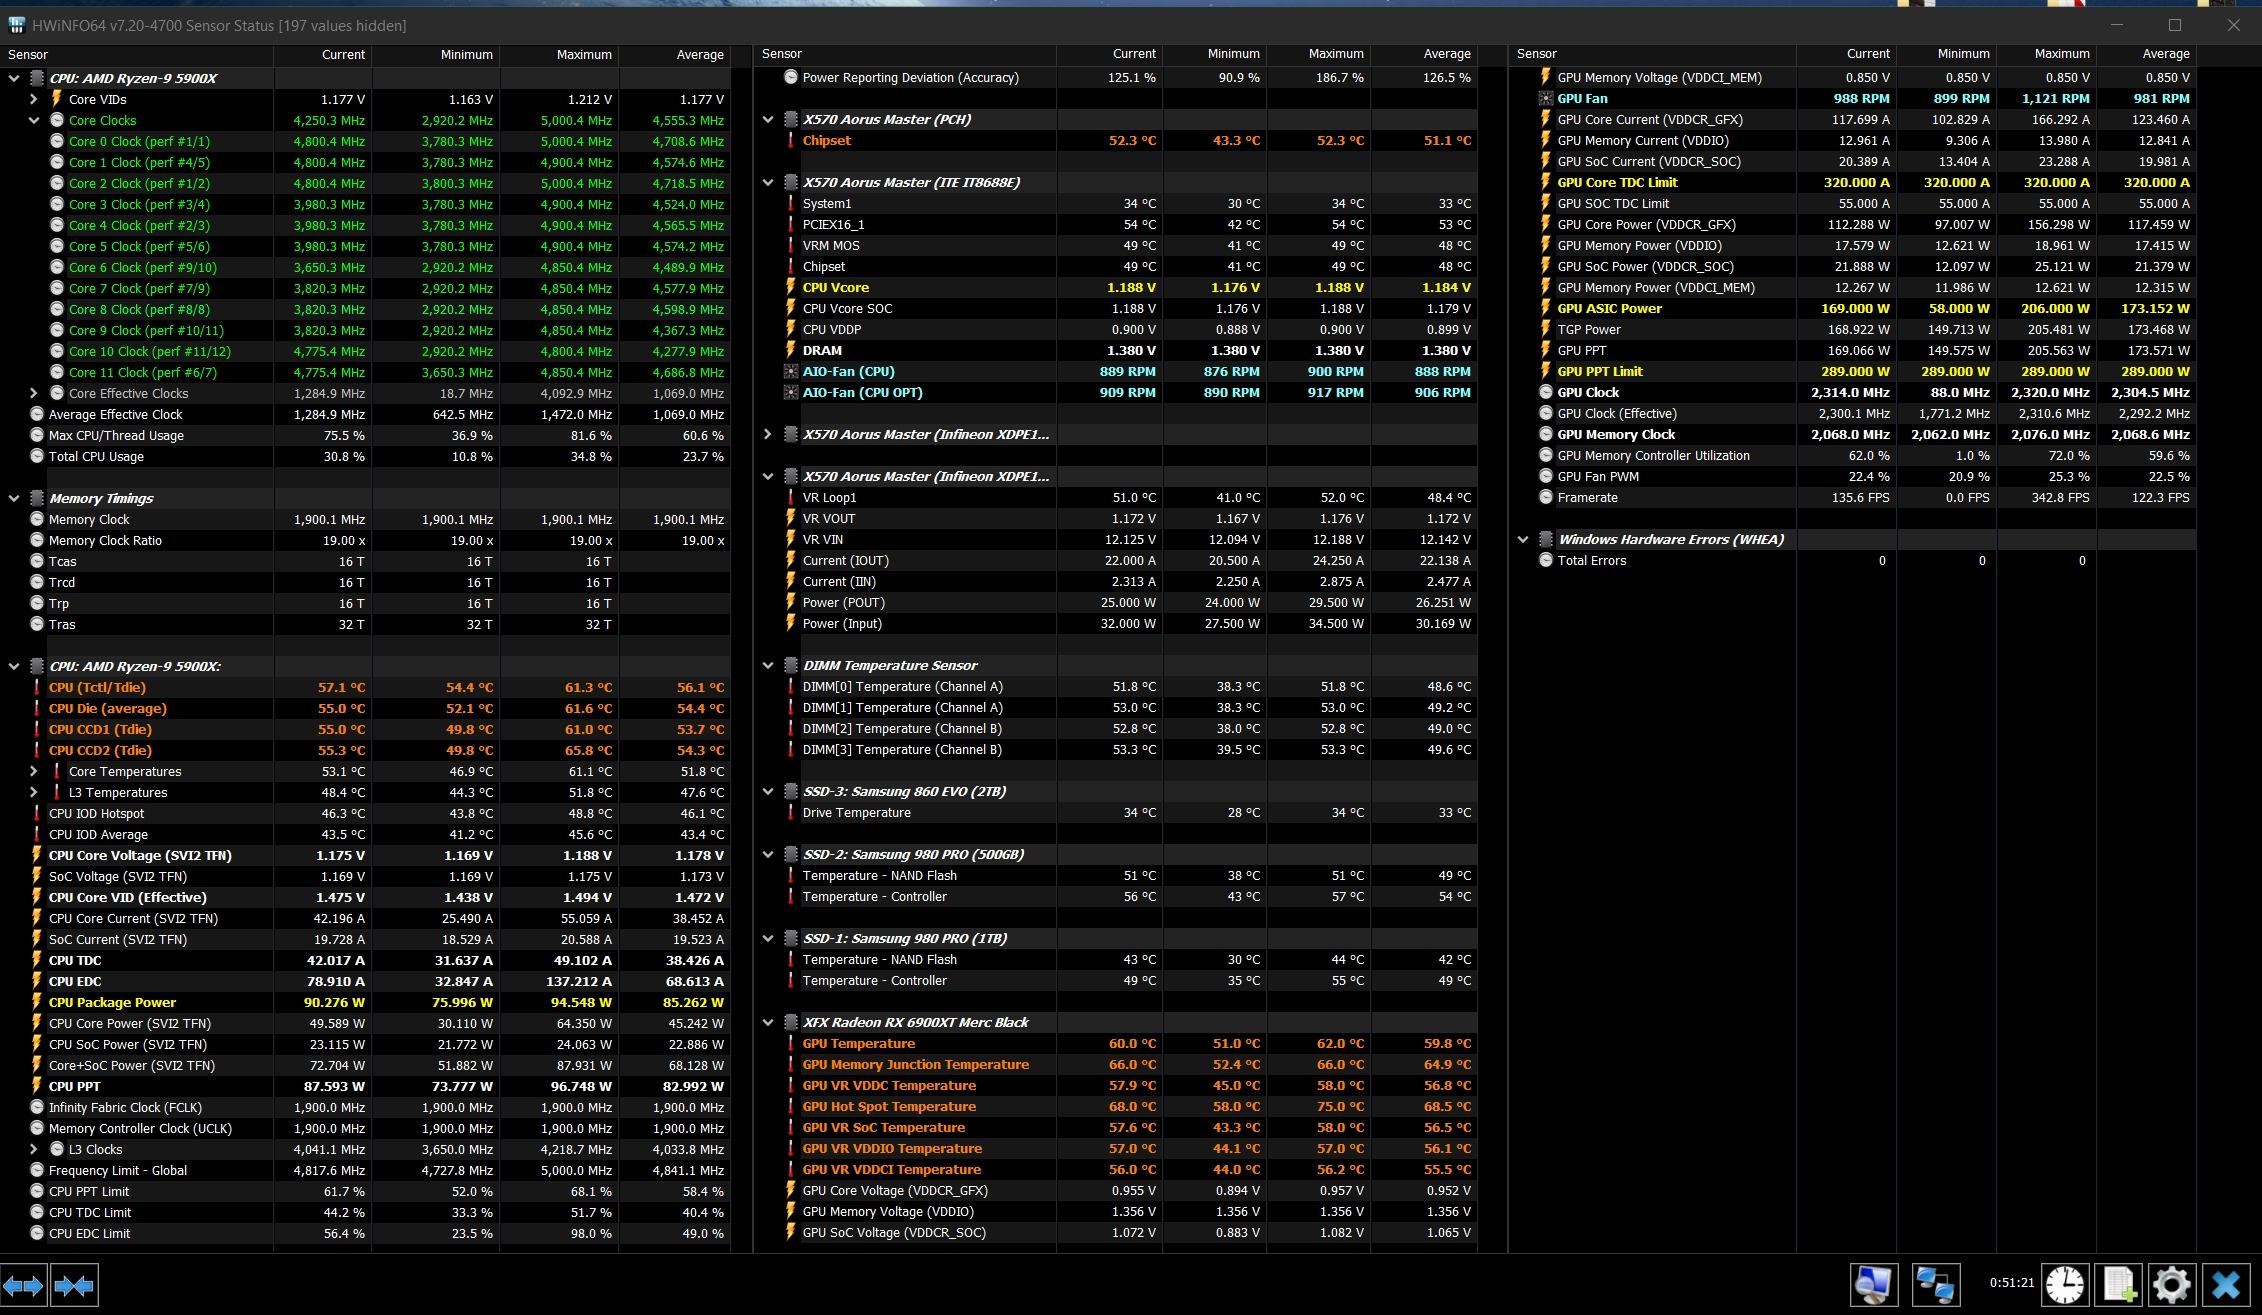Click the GPU Clock circle icon

pyautogui.click(x=1546, y=392)
